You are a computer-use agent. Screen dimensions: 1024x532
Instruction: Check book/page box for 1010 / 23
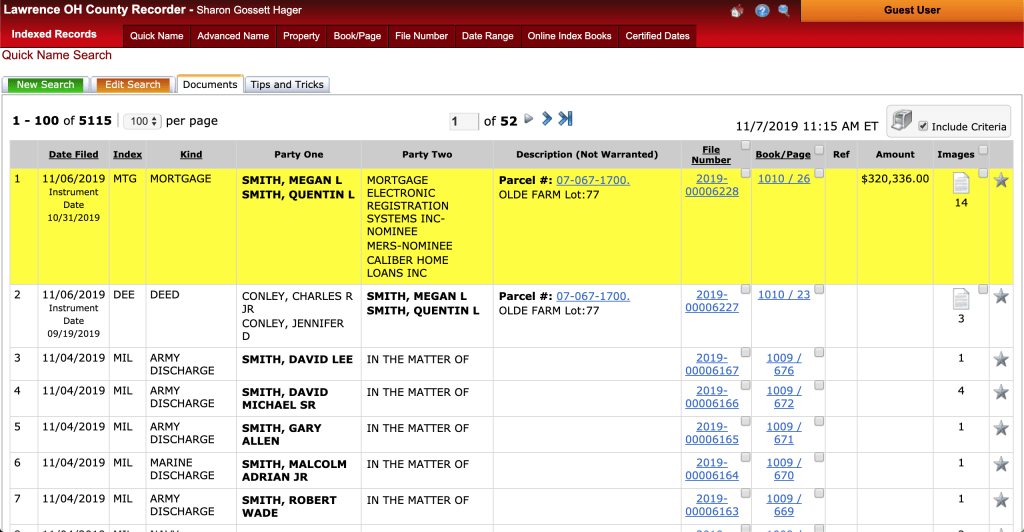[x=819, y=289]
